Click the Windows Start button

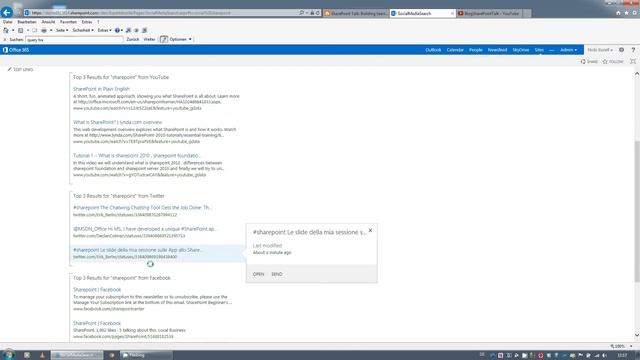pyautogui.click(x=8, y=355)
